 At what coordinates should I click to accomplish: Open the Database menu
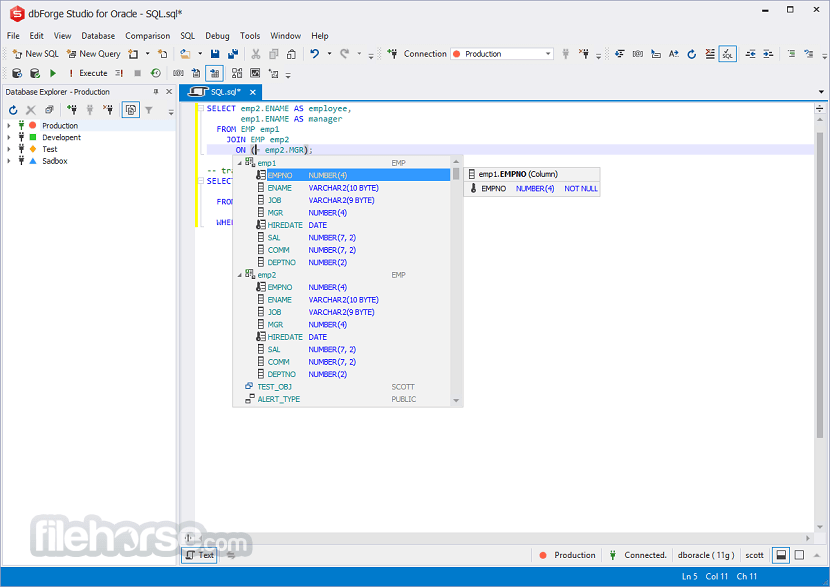coord(98,36)
